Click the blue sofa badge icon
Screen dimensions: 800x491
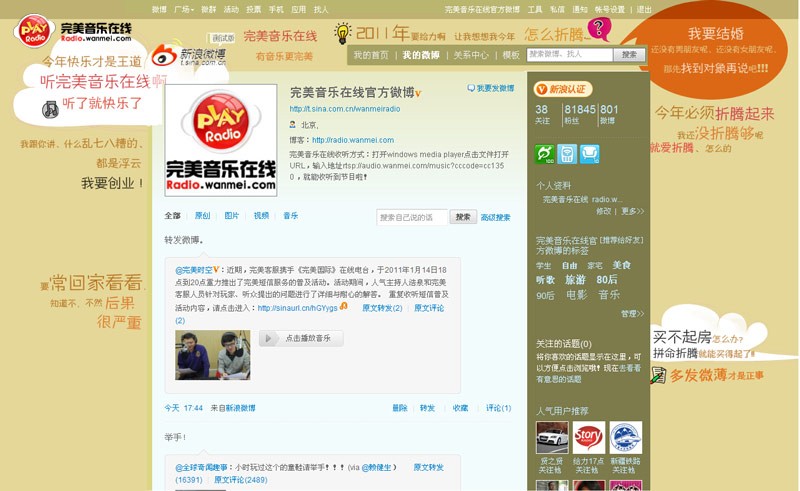[x=590, y=154]
